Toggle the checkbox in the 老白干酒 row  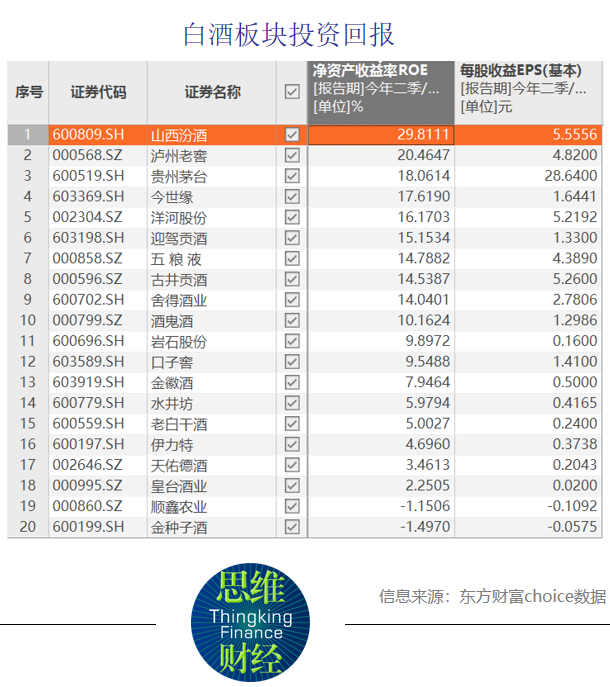292,423
